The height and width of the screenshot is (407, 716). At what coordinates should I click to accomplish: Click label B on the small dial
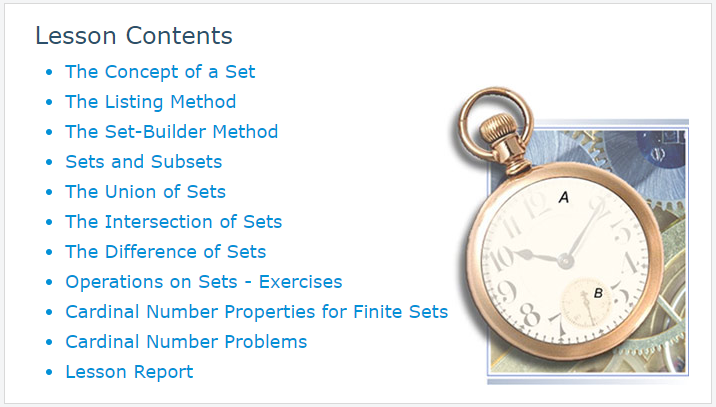click(598, 293)
